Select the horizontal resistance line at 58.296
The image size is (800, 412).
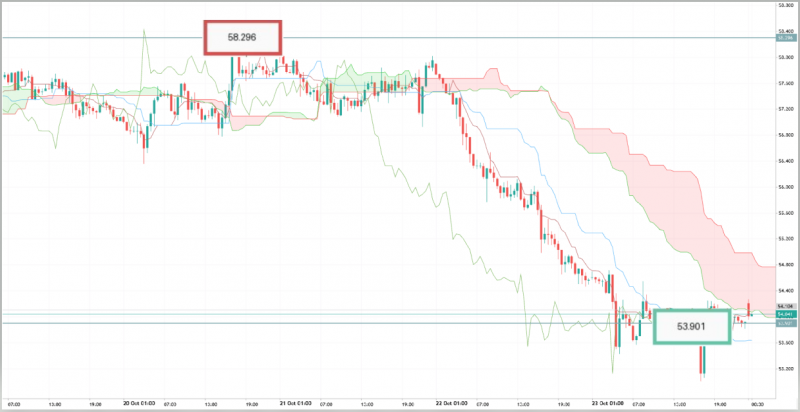(388, 38)
